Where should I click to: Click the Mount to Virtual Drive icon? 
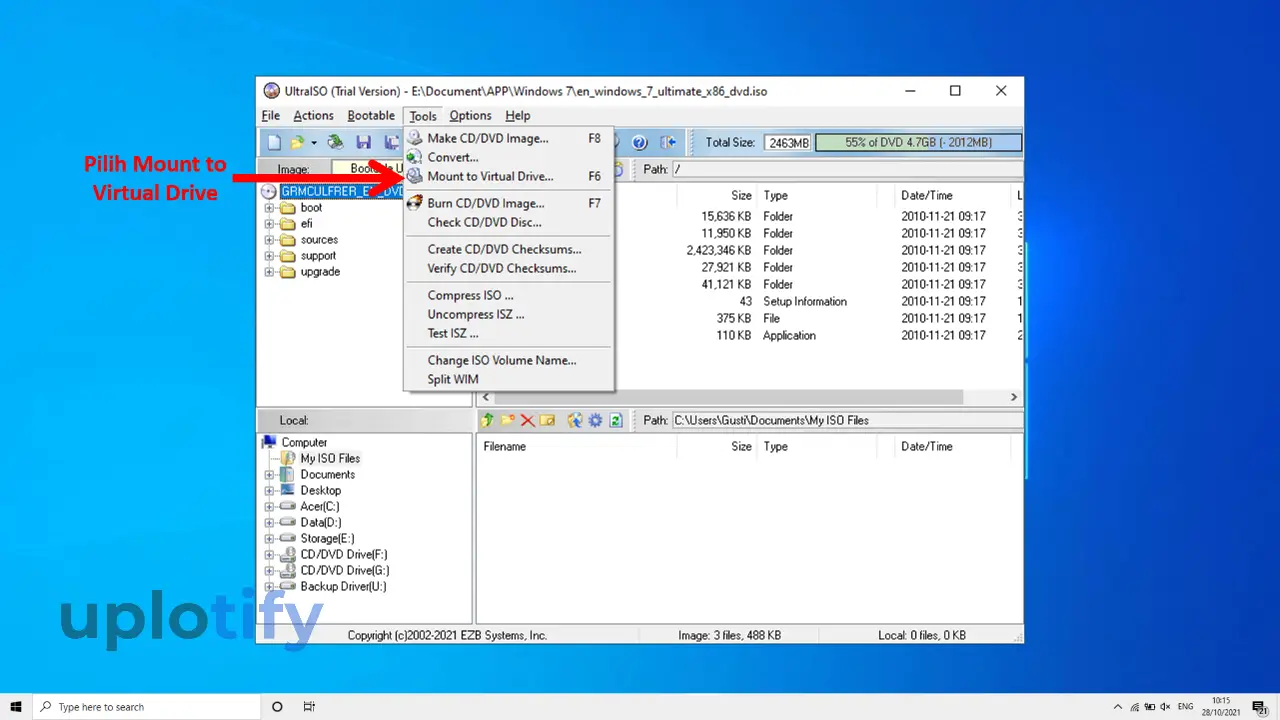click(x=415, y=176)
